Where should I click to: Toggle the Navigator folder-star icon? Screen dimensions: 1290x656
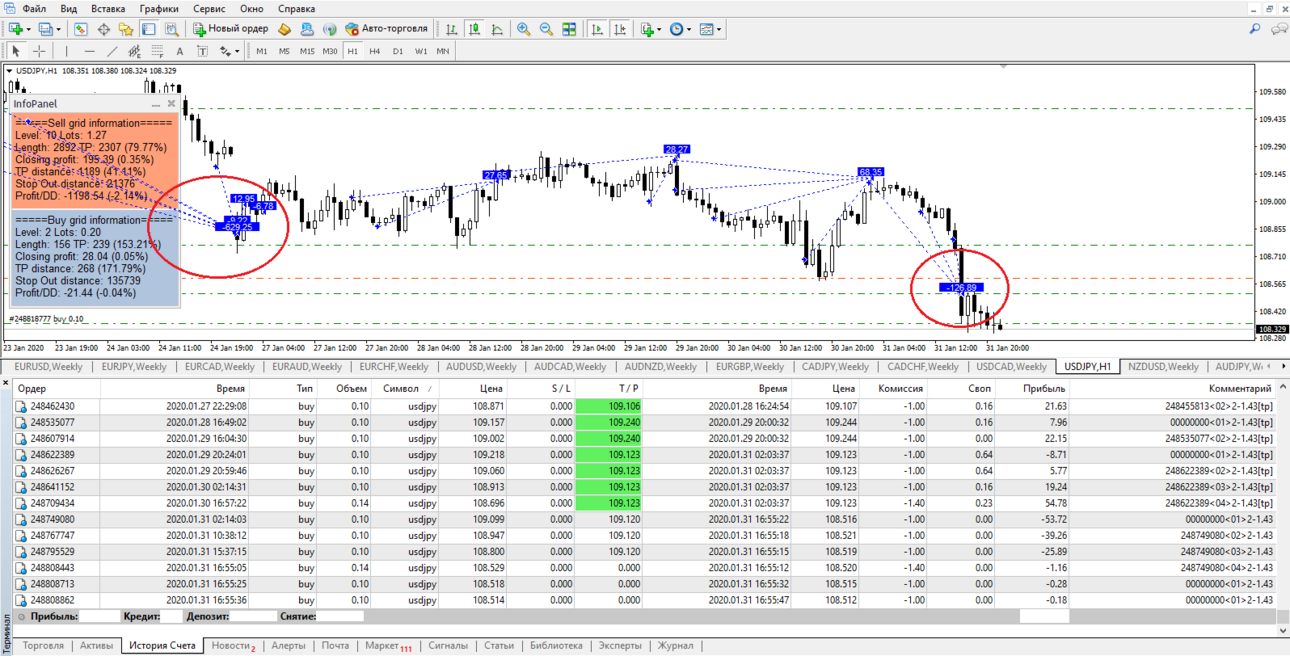click(x=126, y=29)
